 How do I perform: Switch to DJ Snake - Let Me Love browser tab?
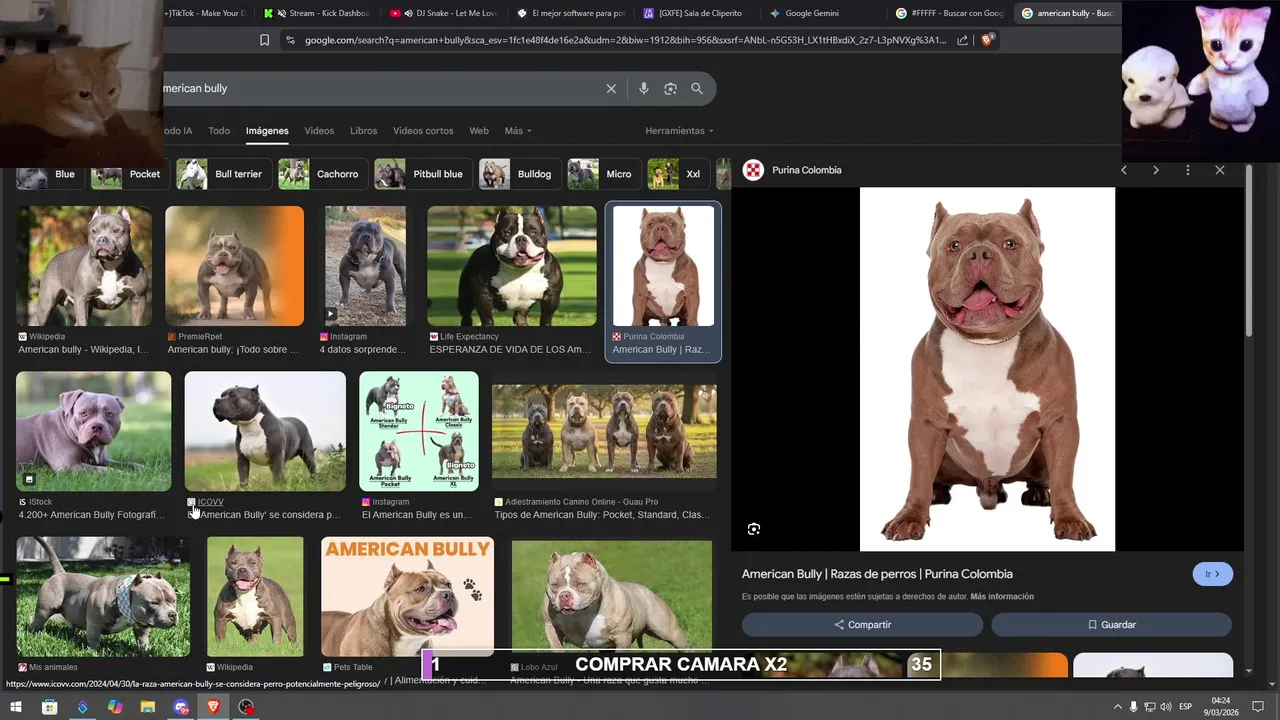pos(445,13)
